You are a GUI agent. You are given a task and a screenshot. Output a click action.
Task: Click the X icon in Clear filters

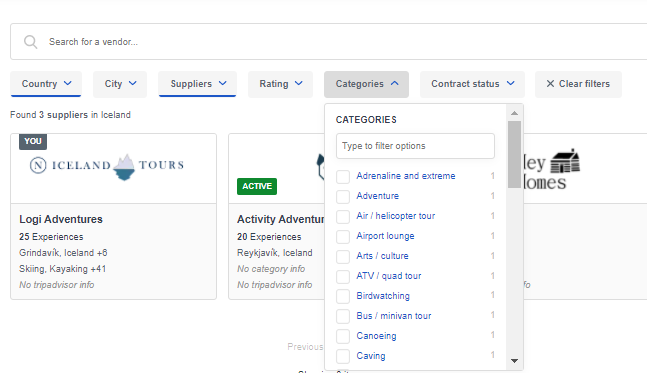click(550, 84)
